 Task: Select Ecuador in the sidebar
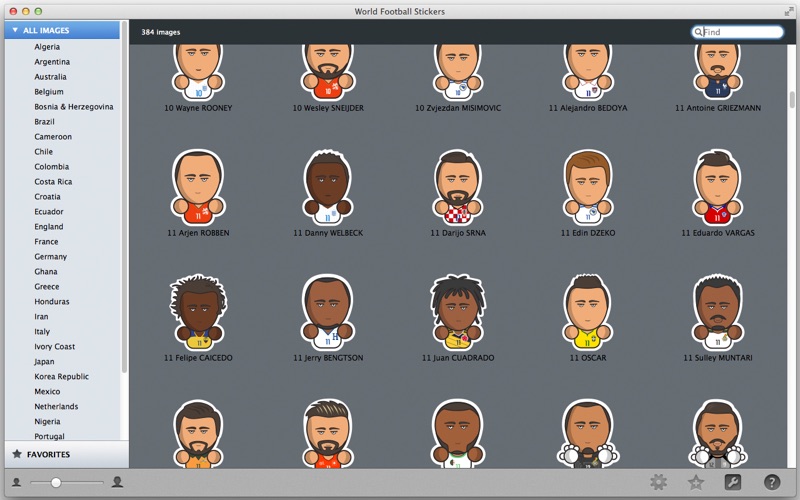pos(49,211)
